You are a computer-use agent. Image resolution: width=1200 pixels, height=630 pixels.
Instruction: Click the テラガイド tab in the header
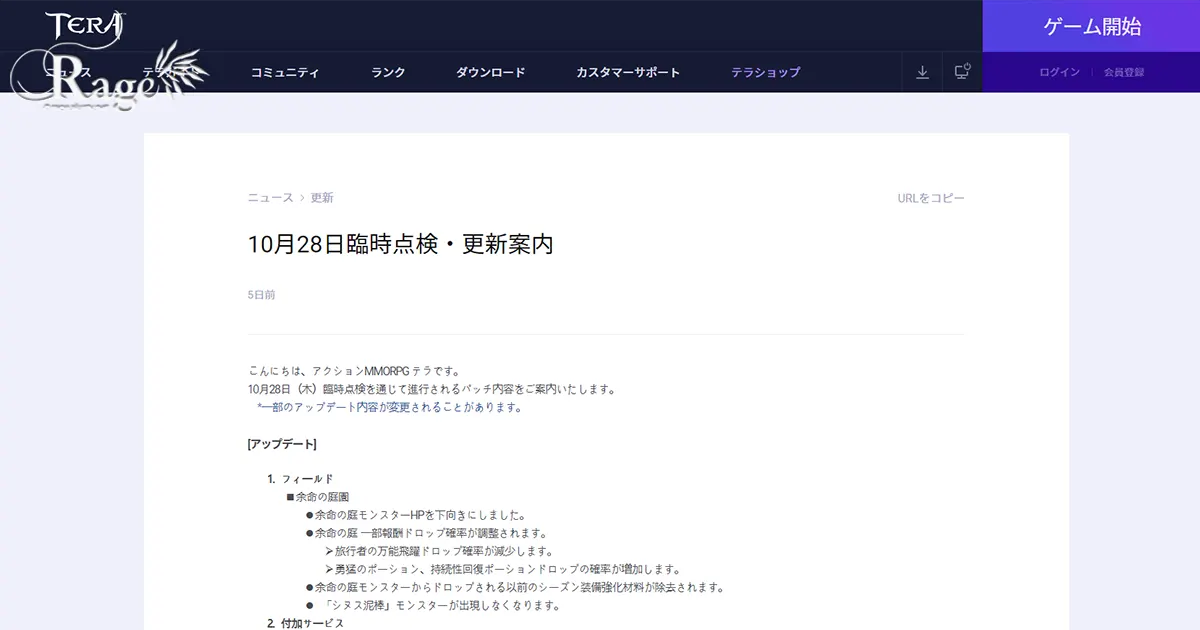166,72
